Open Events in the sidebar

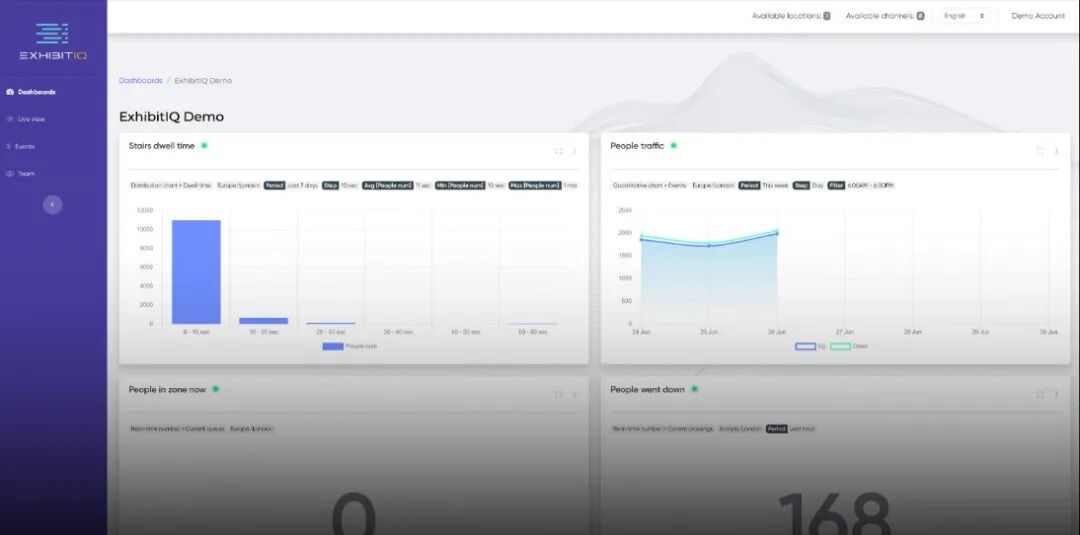pos(21,146)
